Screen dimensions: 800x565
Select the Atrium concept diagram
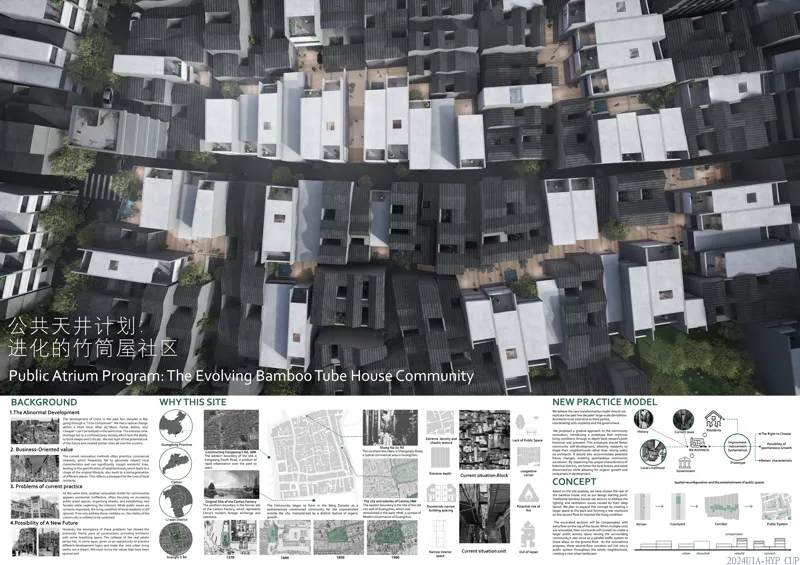coord(641,507)
